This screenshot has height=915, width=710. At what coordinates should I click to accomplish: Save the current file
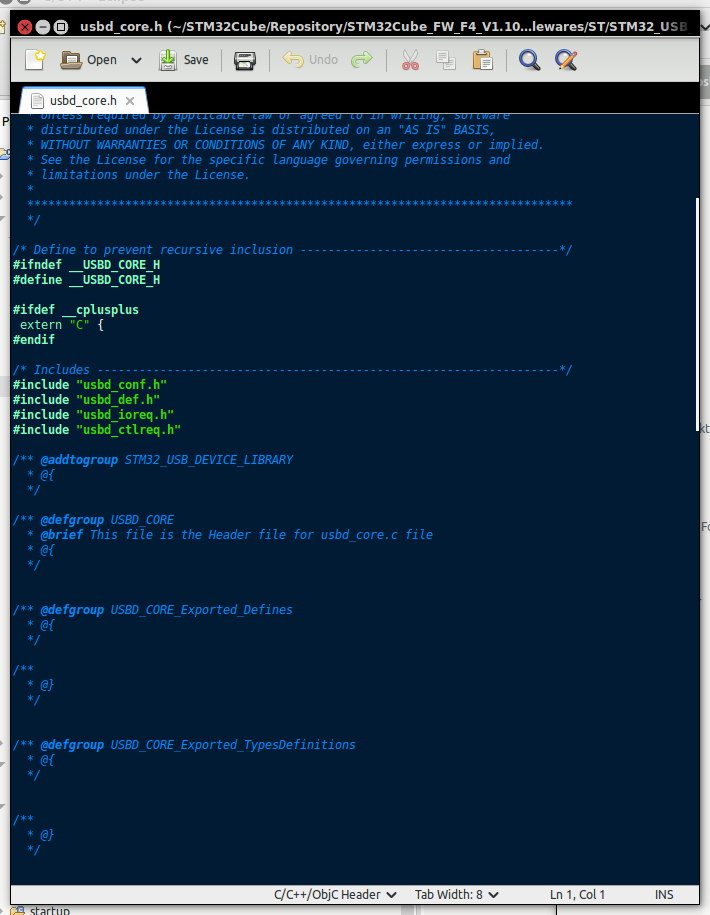(x=184, y=60)
